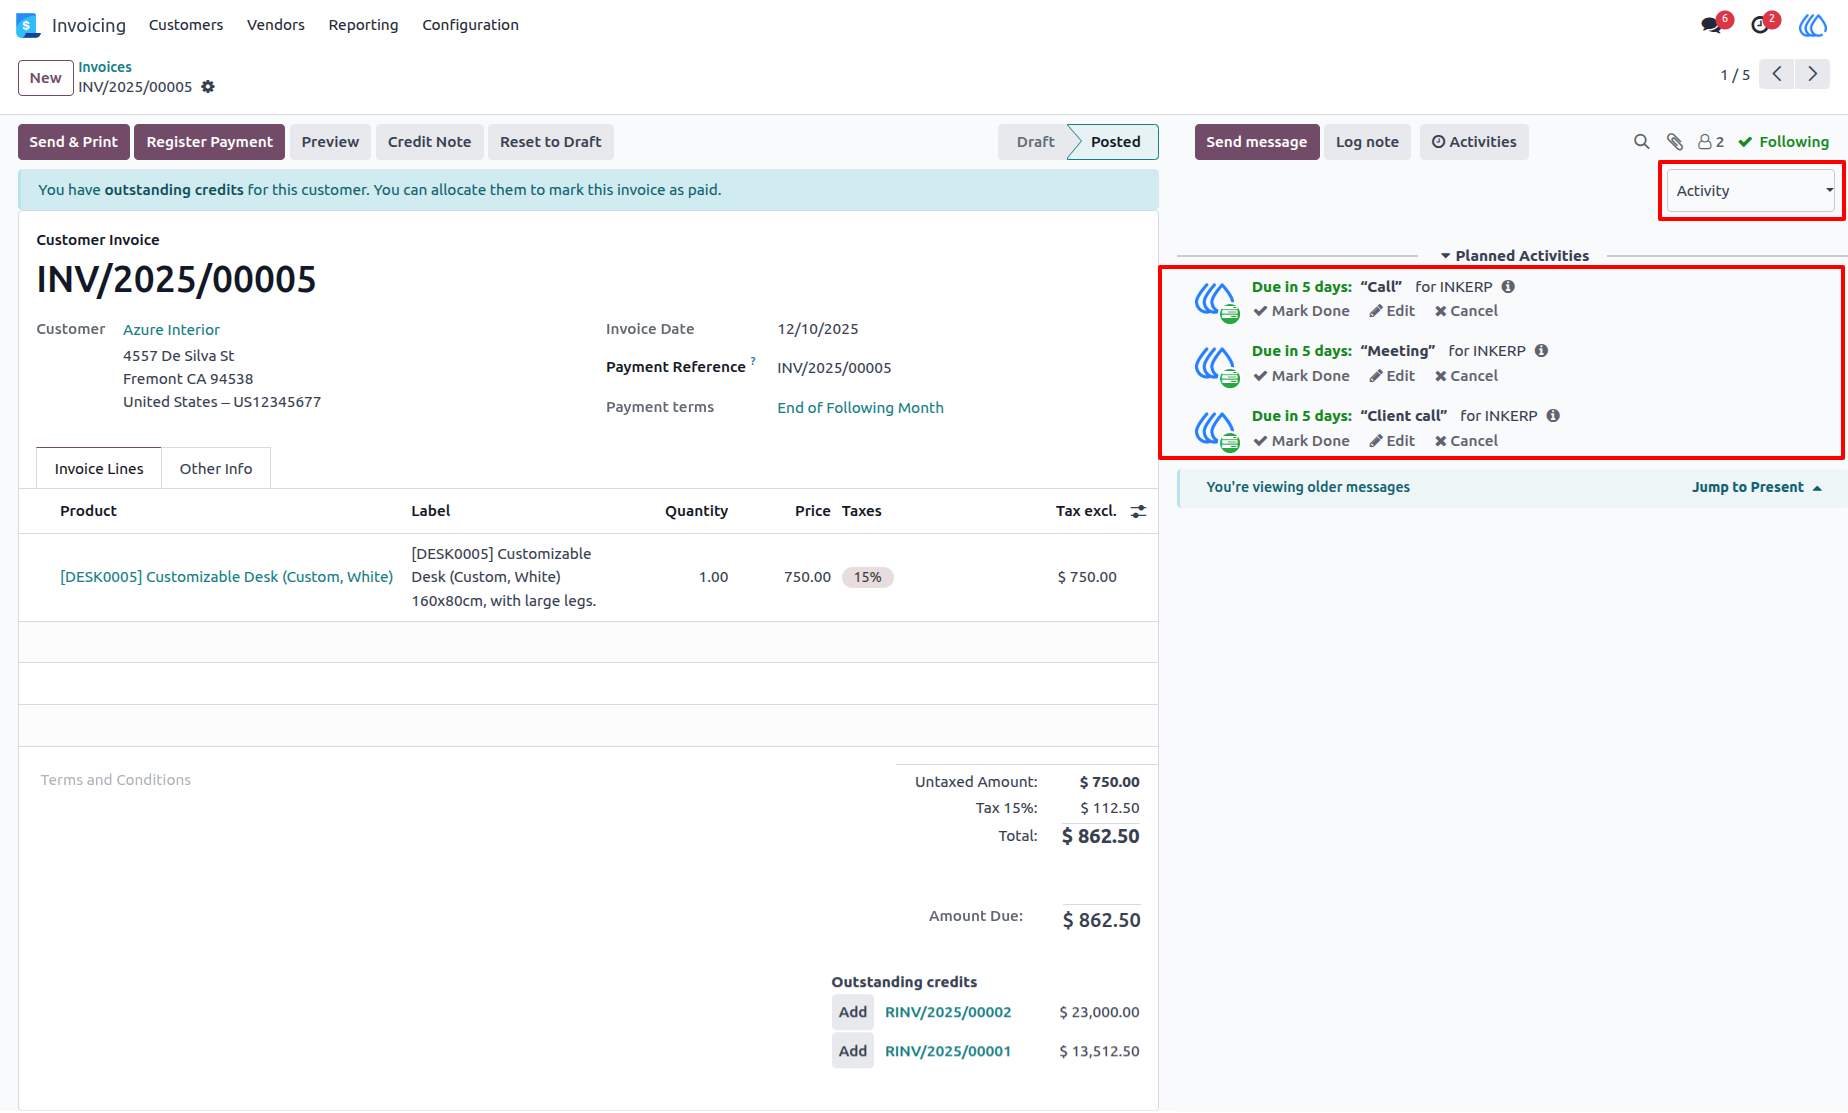Image resolution: width=1848 pixels, height=1113 pixels.
Task: Edit the "Meeting" activity
Action: [1392, 376]
